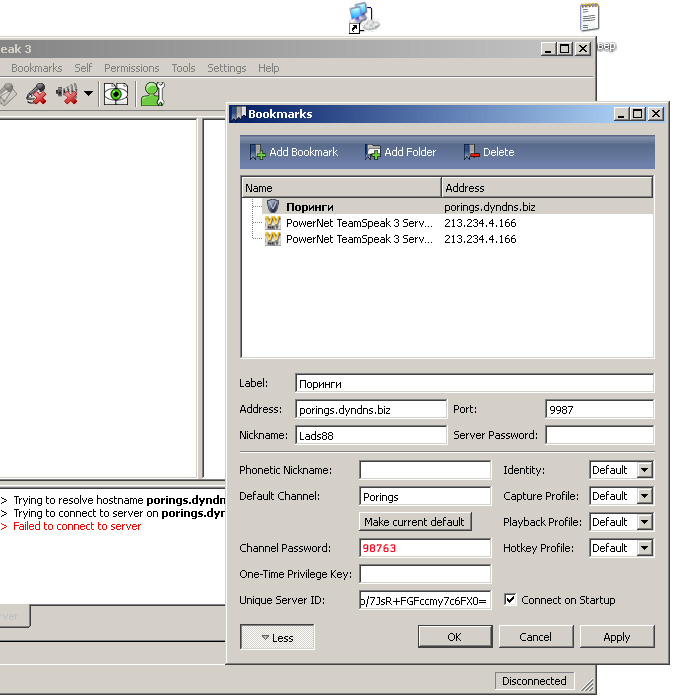The width and height of the screenshot is (700, 700).
Task: Click the Phonetic Nickname field
Action: coord(425,470)
